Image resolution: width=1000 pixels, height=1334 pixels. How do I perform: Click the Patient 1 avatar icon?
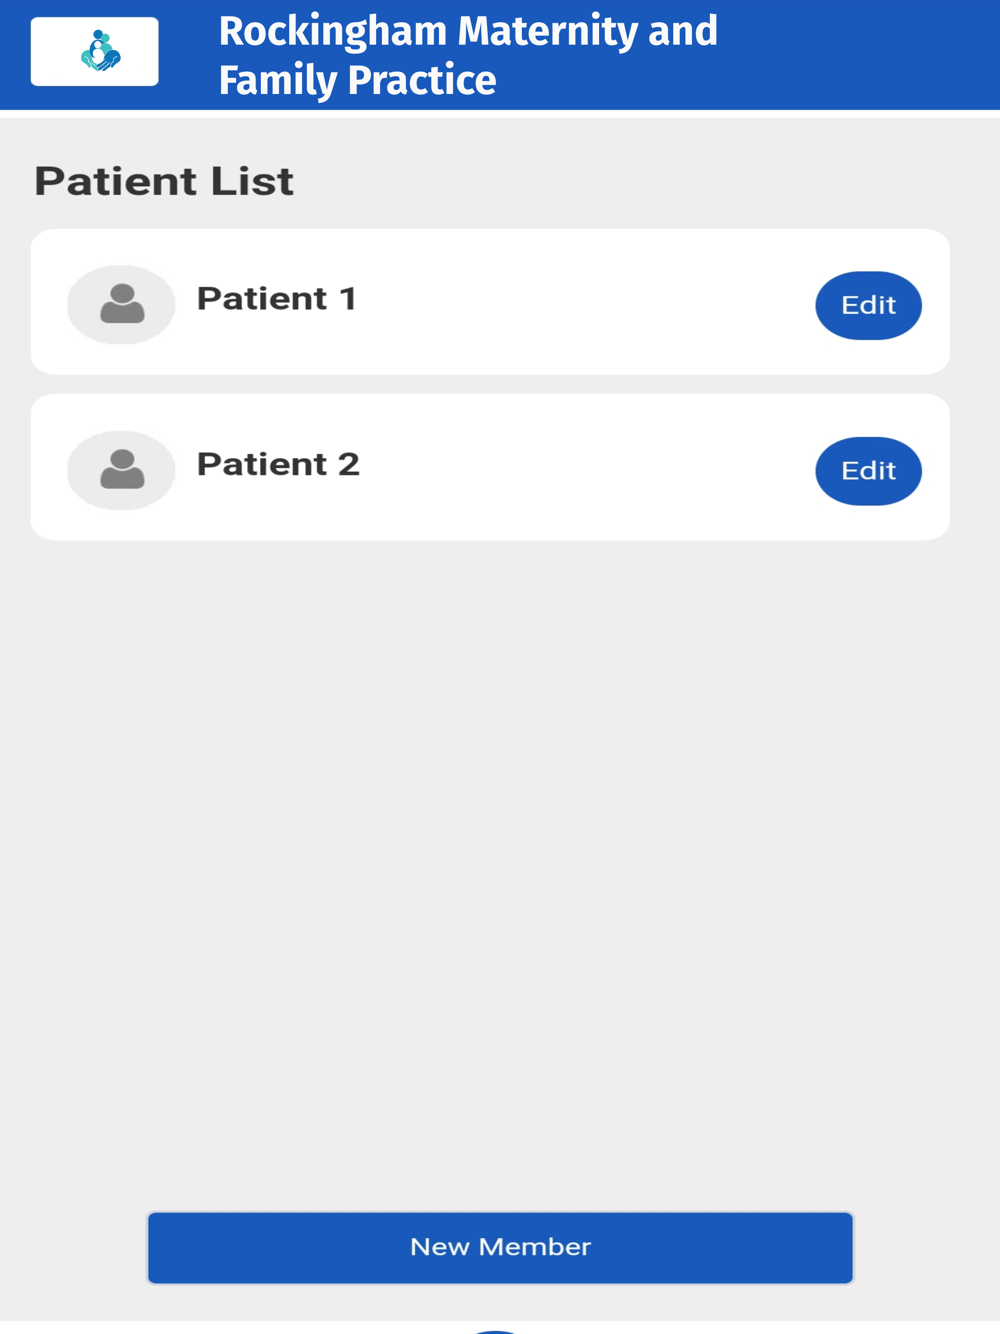point(121,305)
